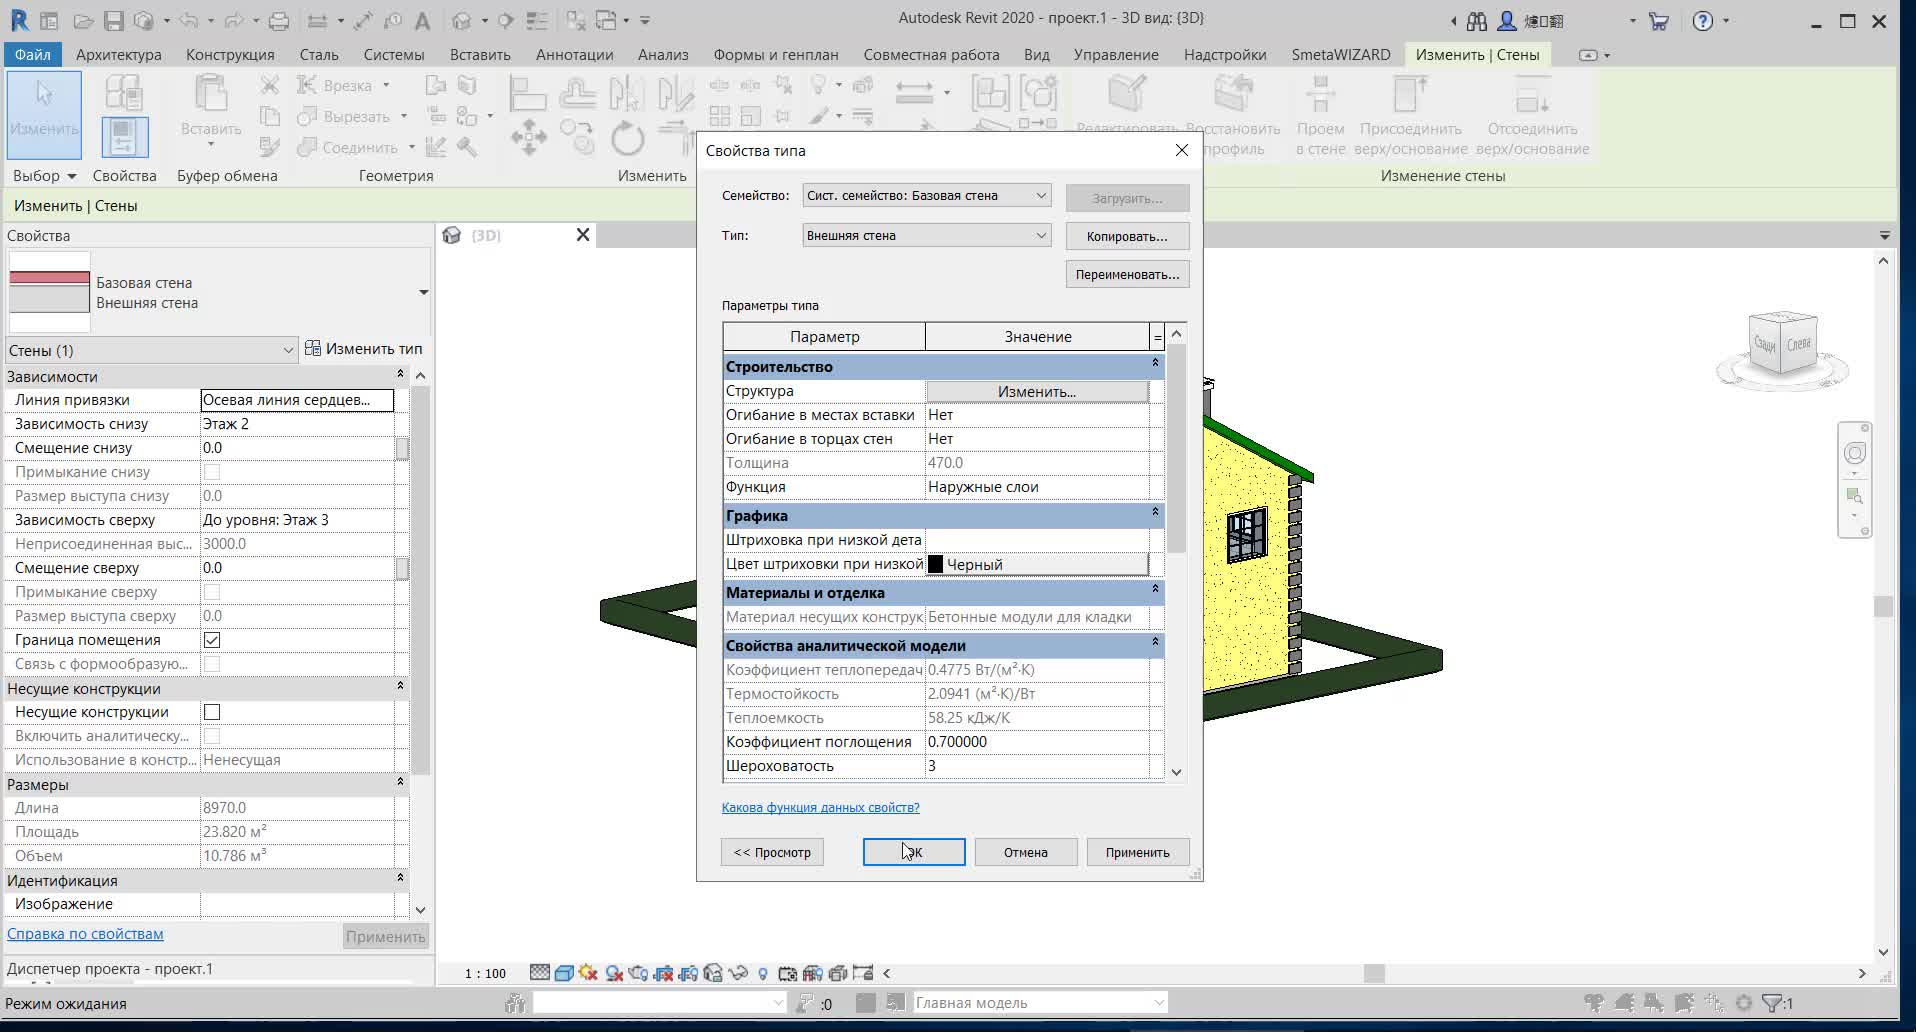The image size is (1916, 1032).
Task: Click the Type Properties icon above Properties button
Action: [x=124, y=93]
